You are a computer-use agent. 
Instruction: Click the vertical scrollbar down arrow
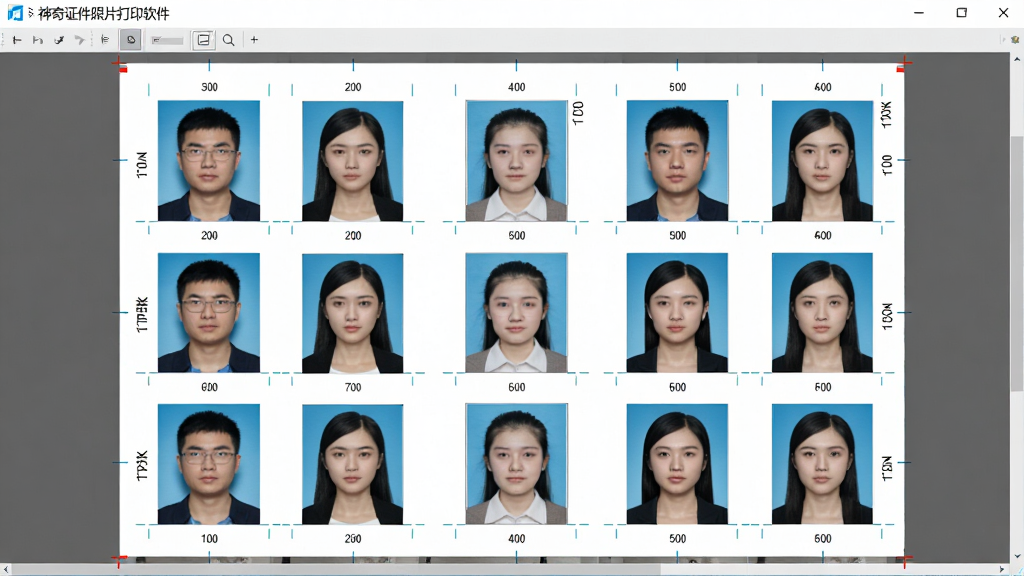1017,557
